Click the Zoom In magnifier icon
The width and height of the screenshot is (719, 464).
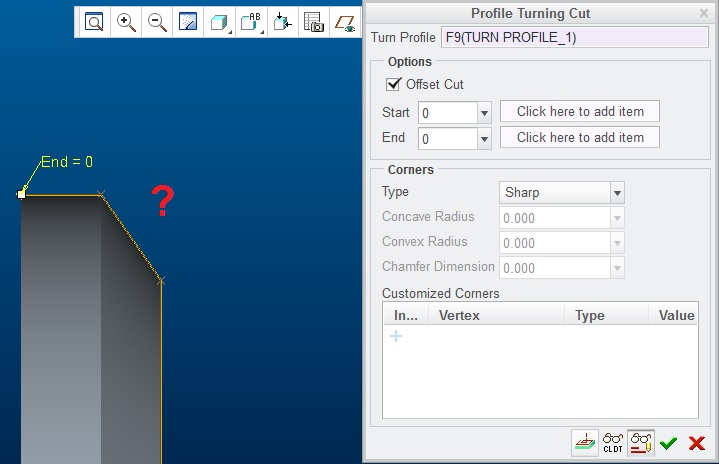126,22
